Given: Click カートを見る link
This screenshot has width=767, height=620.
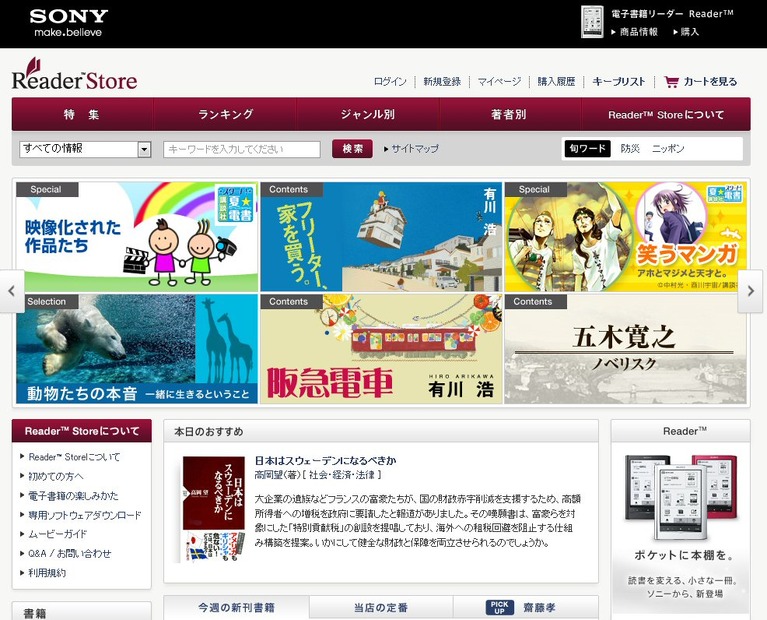Looking at the screenshot, I should coord(710,82).
